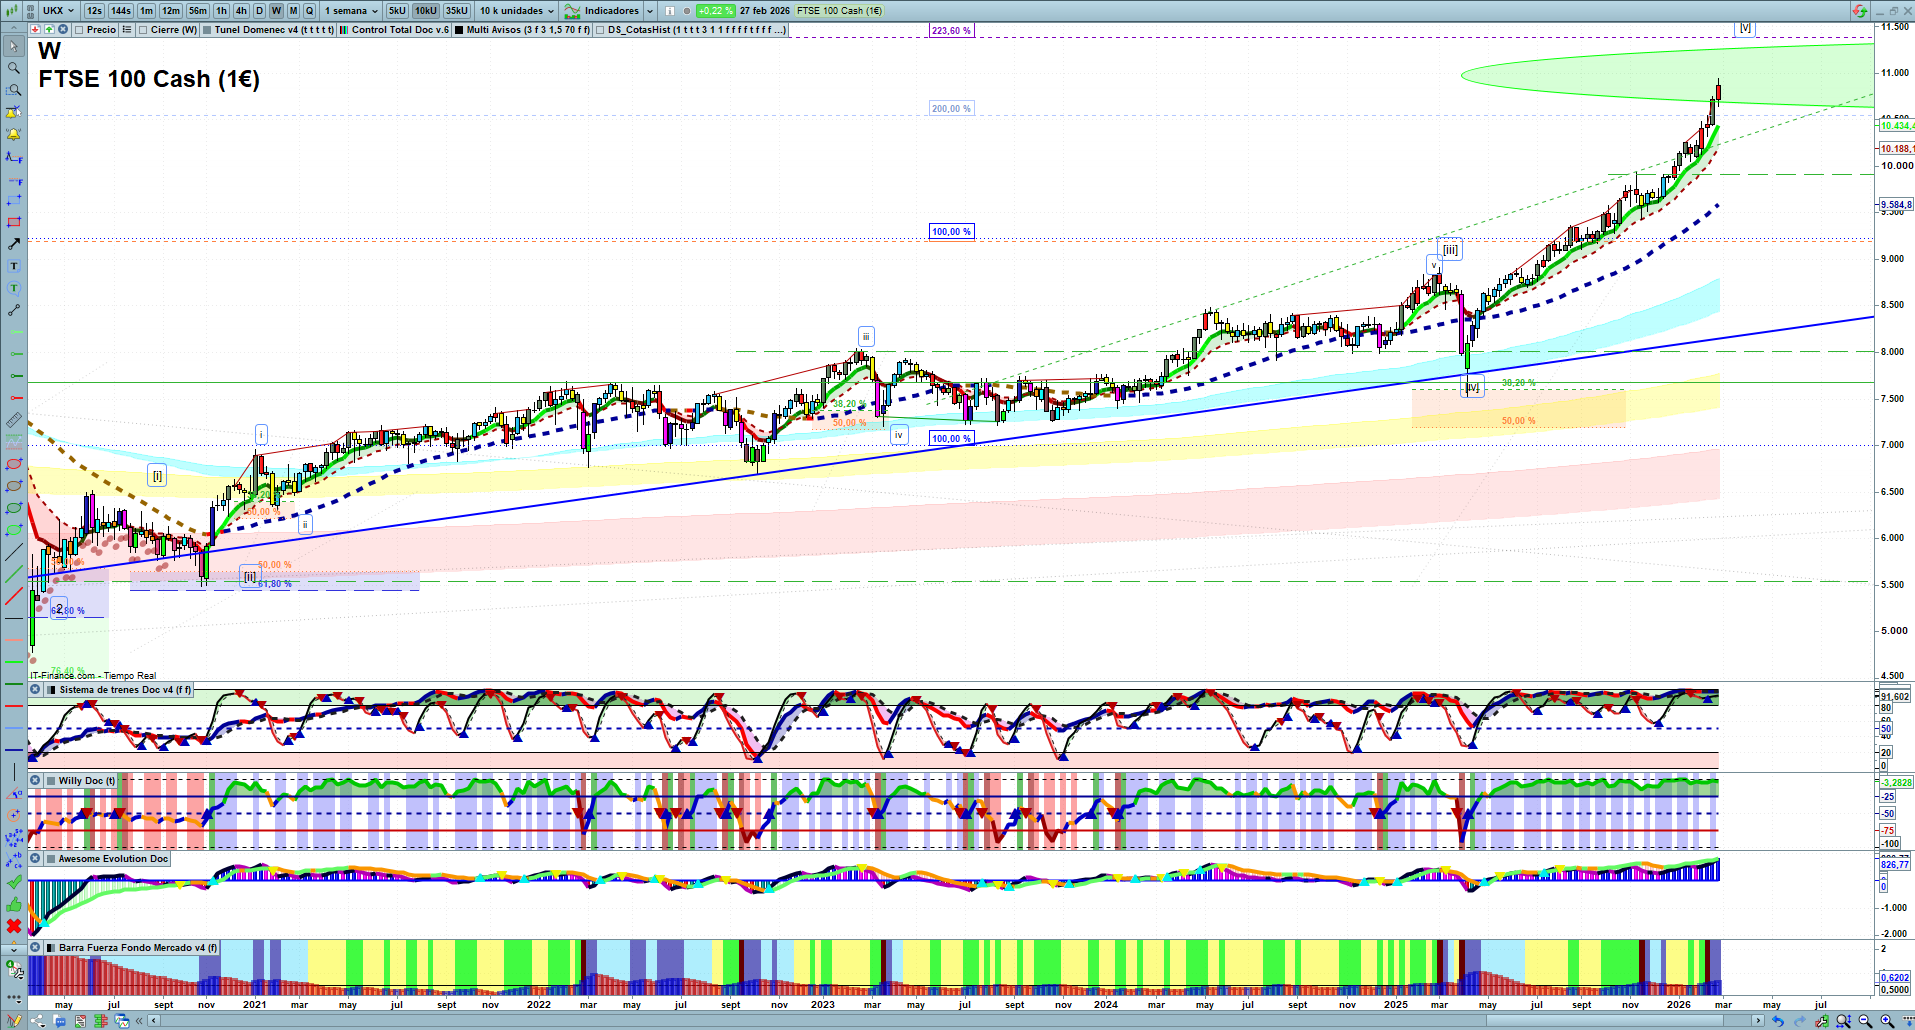Image resolution: width=1915 pixels, height=1030 pixels.
Task: Select the brown ellipse drawing tool
Action: [14, 486]
